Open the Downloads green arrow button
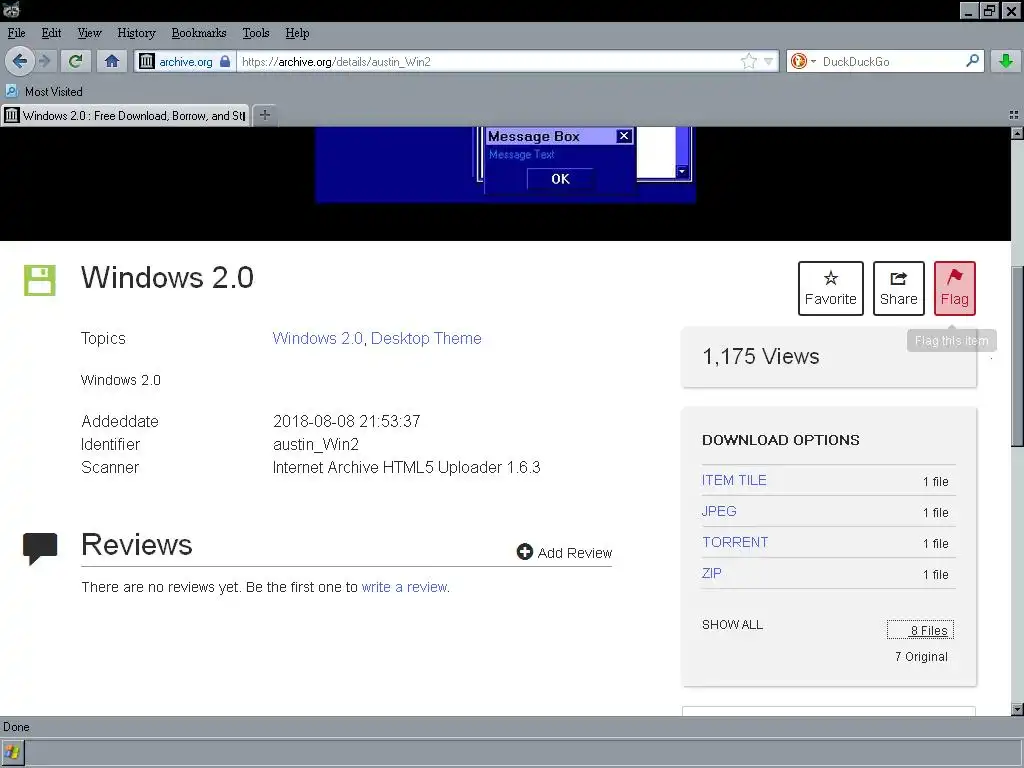 pos(1006,61)
